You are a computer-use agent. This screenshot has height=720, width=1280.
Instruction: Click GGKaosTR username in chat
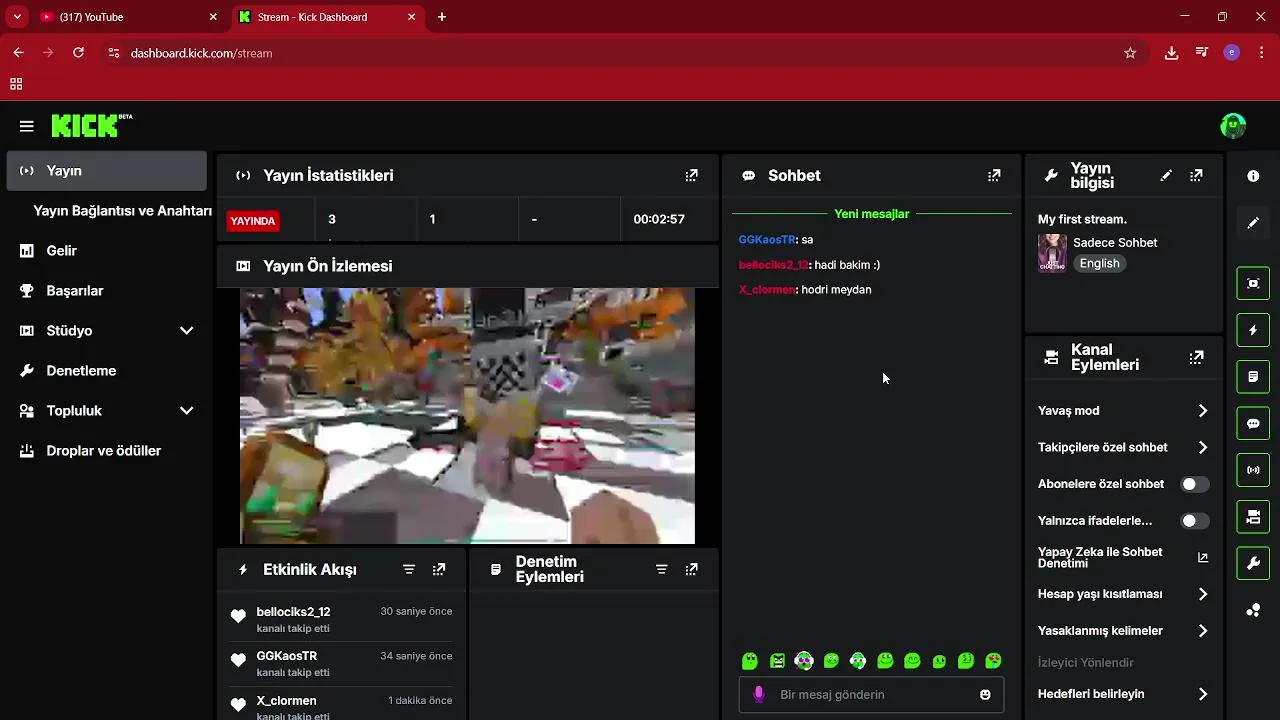767,240
